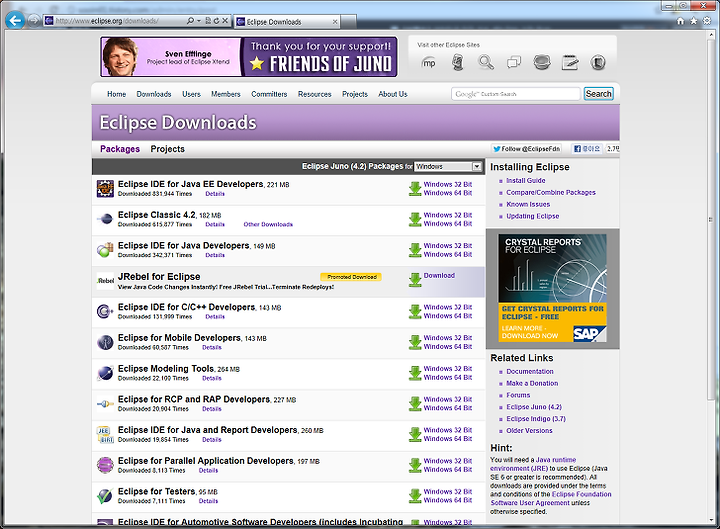Click green download arrow for Eclipse Classic 4.2
This screenshot has height=529, width=720.
(415, 219)
